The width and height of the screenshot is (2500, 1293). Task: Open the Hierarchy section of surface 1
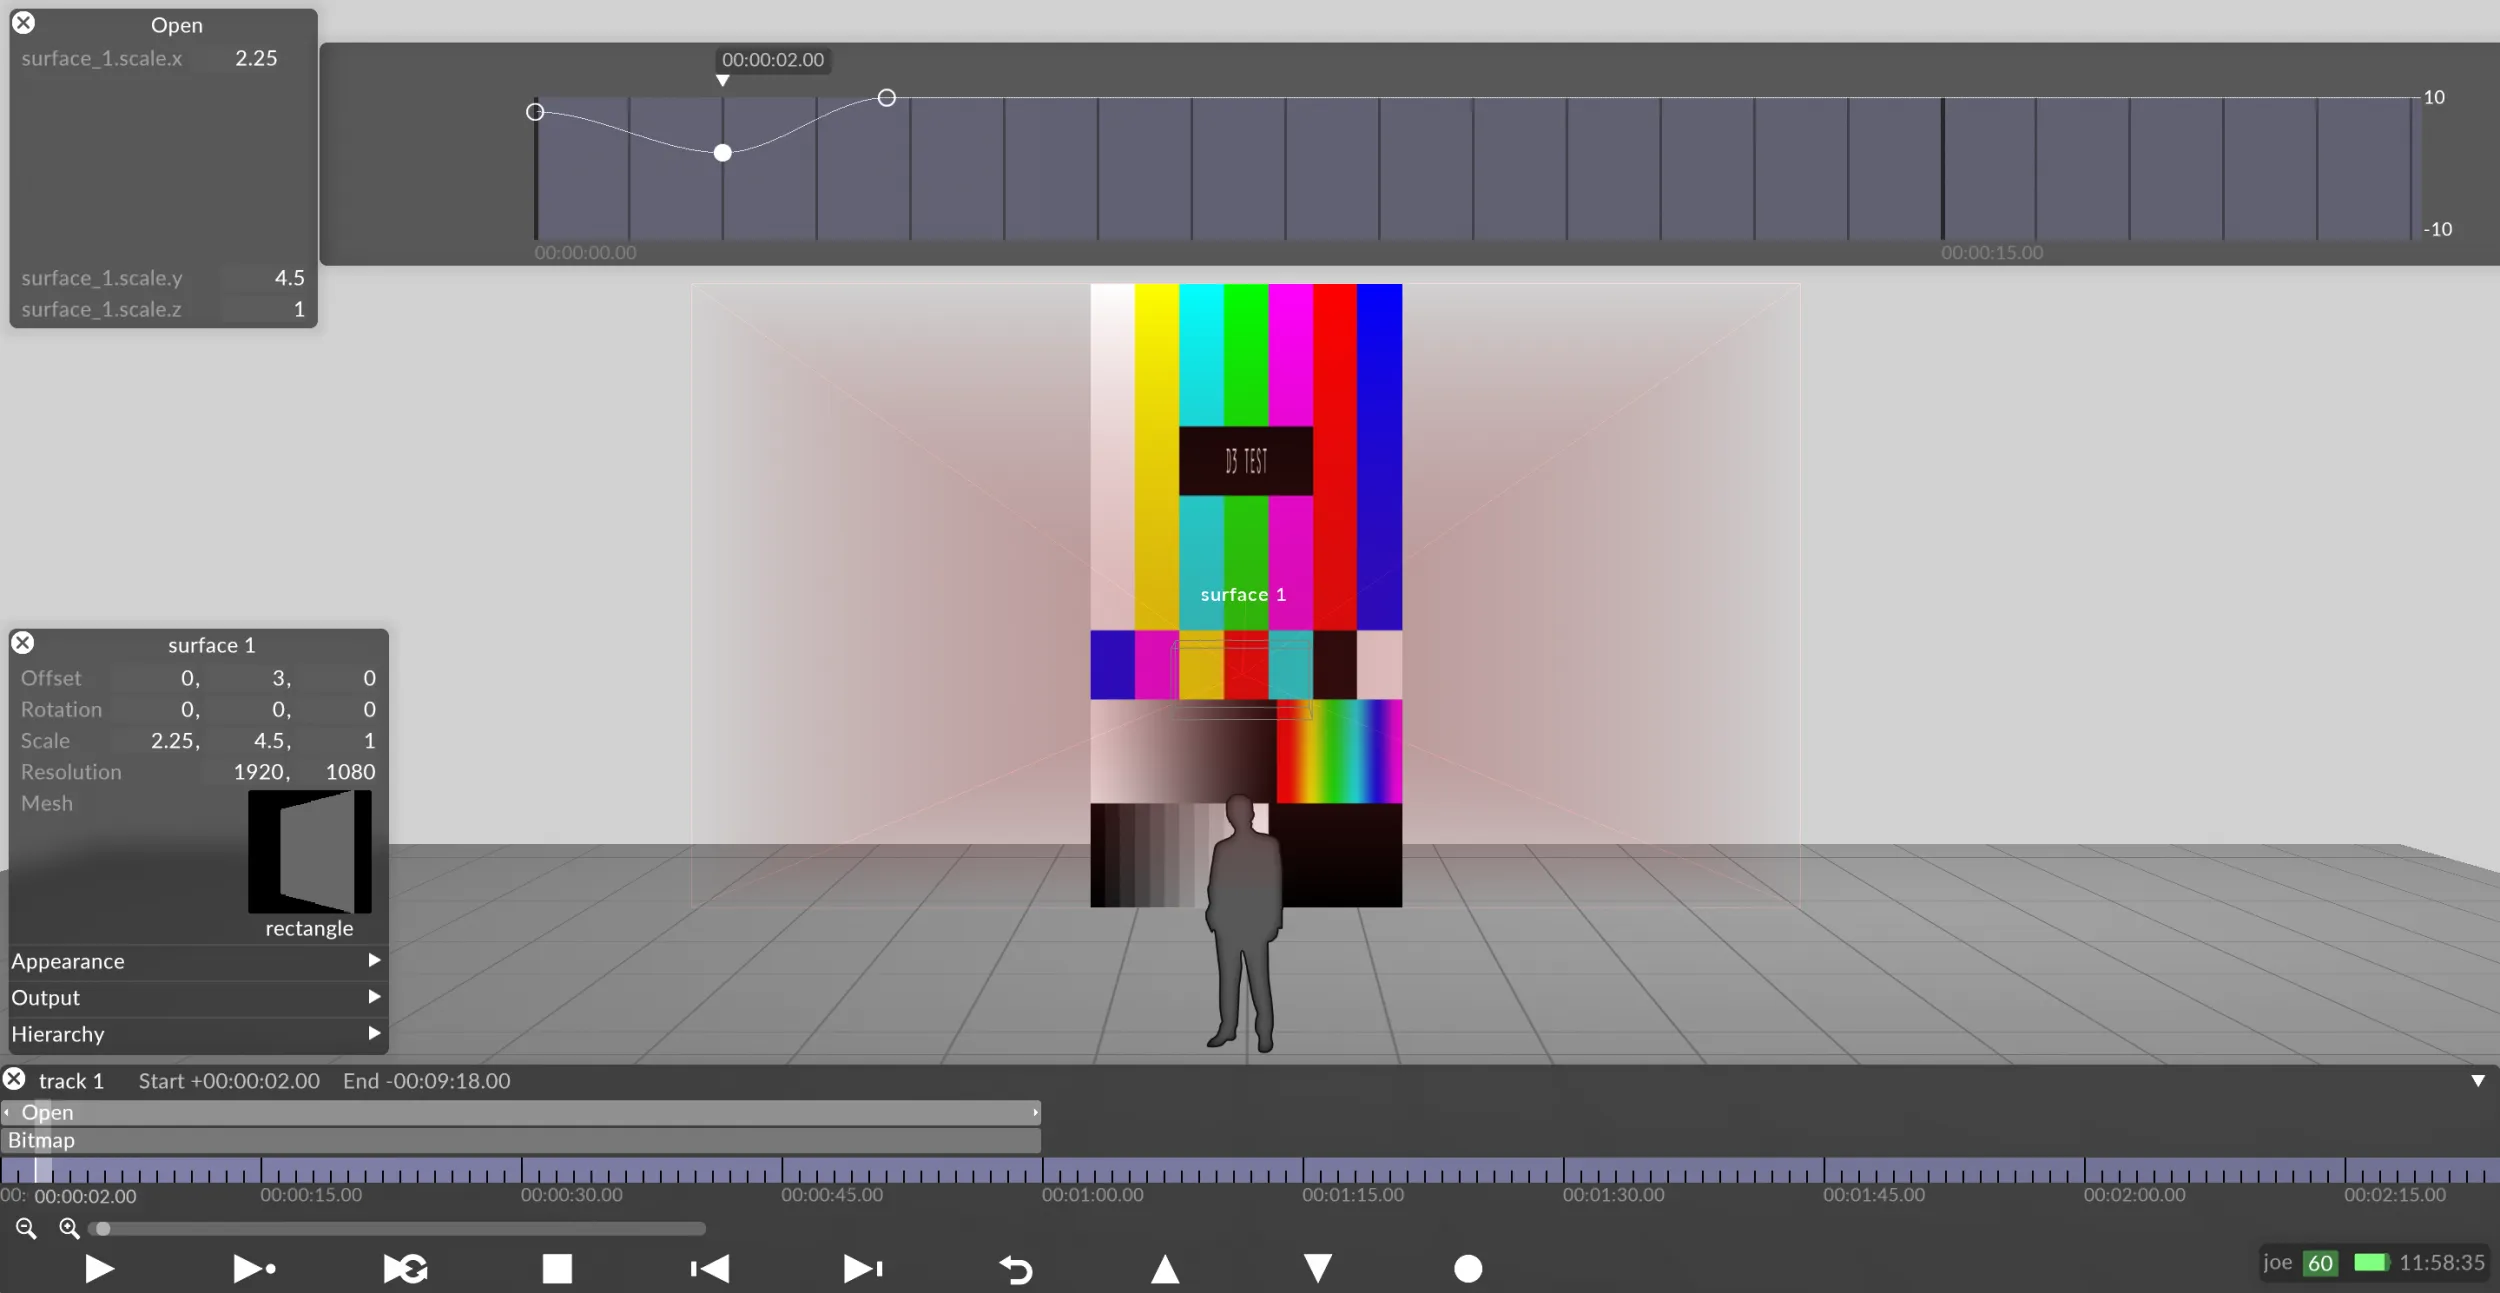[x=196, y=1034]
